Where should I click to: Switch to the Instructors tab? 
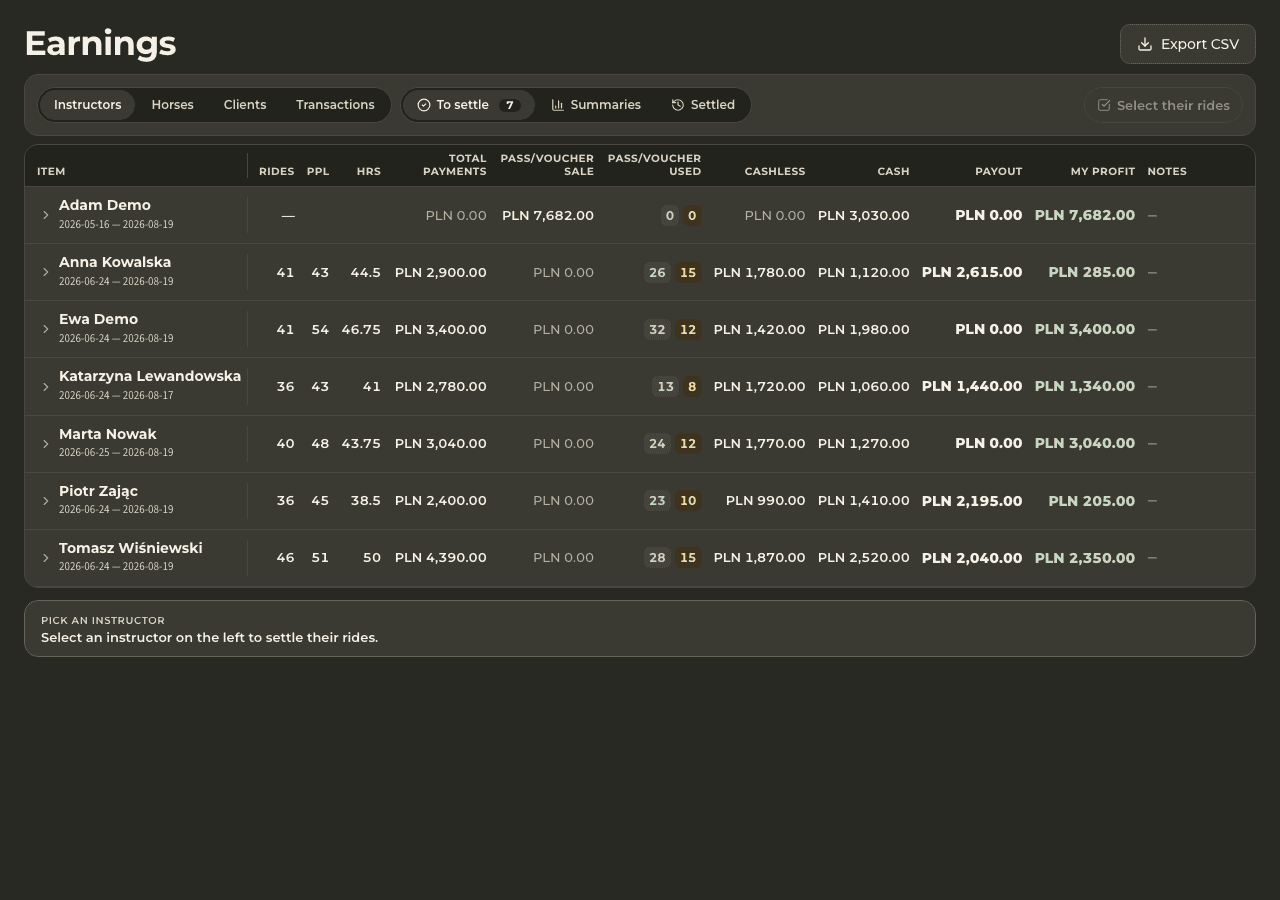tap(87, 105)
